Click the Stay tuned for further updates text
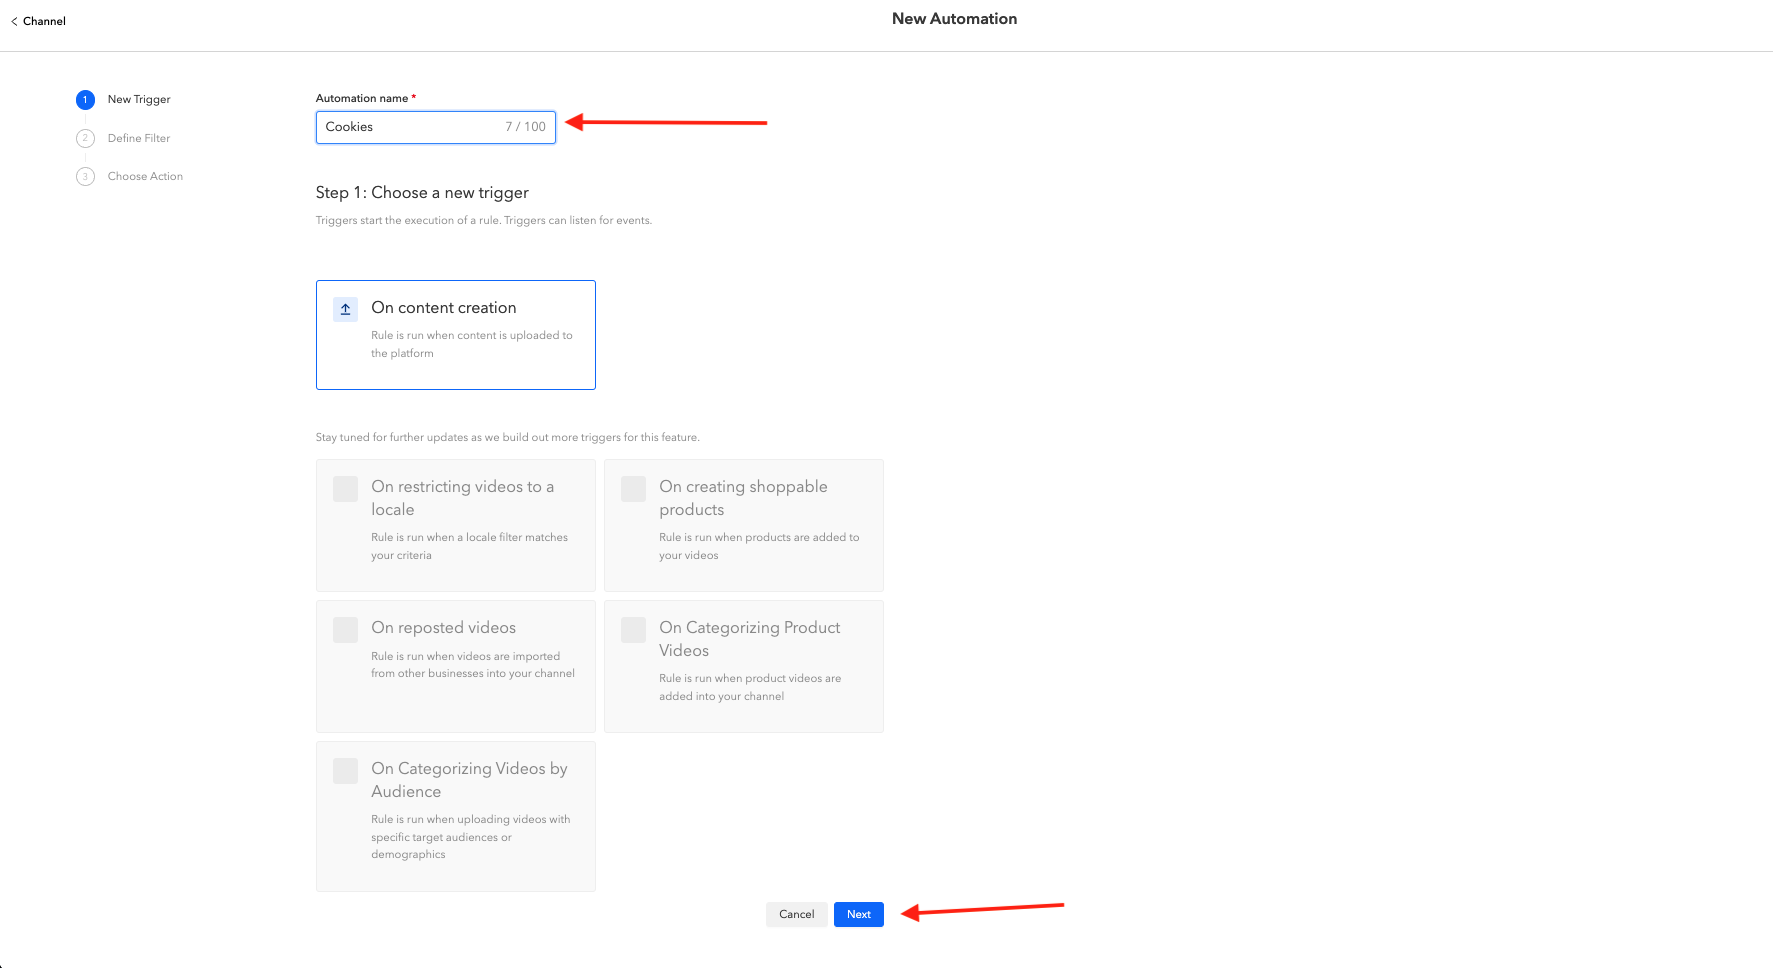 507,437
